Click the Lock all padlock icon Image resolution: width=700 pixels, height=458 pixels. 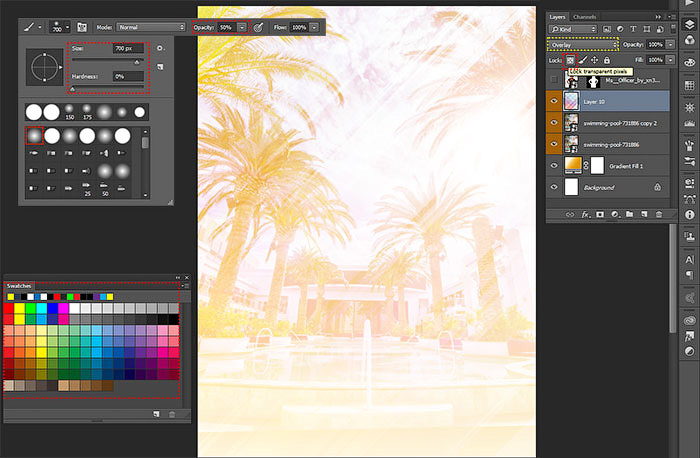[607, 60]
